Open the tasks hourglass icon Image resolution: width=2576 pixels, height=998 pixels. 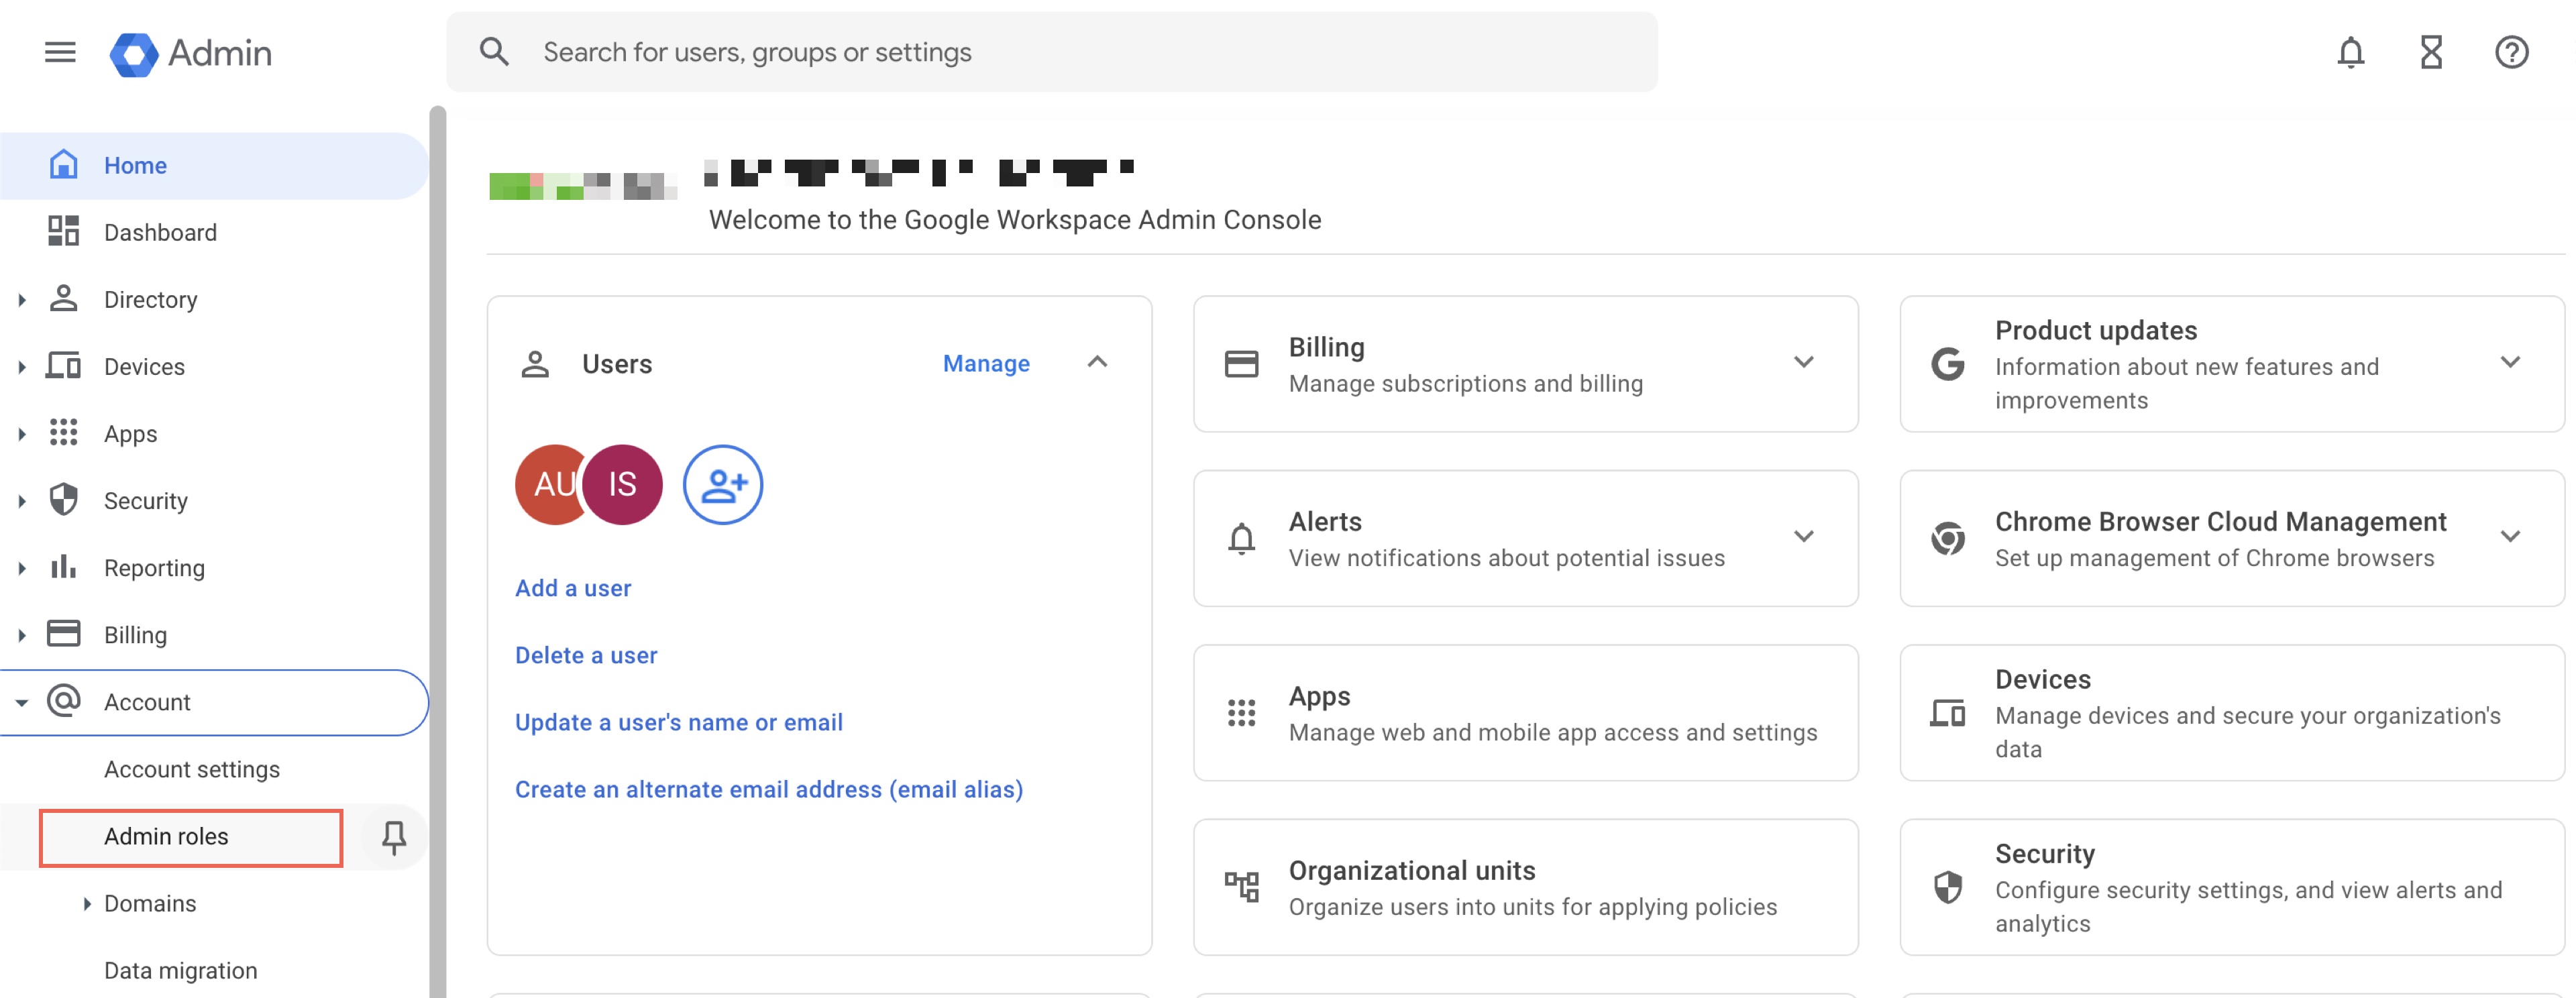(2431, 52)
